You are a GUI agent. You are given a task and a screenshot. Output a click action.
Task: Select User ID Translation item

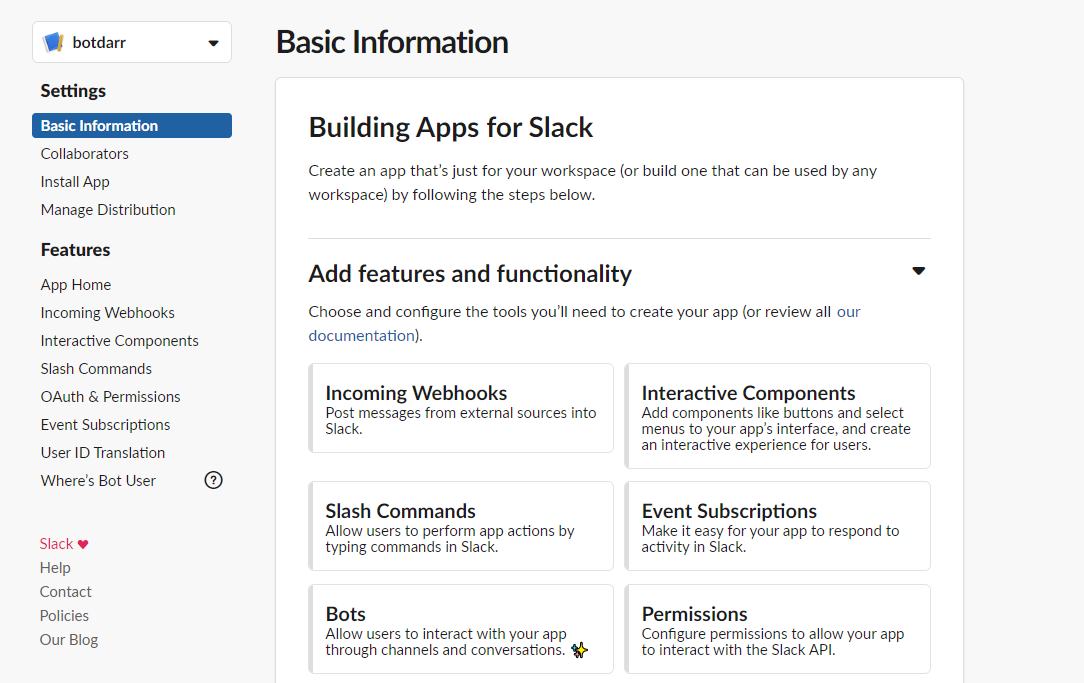(103, 453)
